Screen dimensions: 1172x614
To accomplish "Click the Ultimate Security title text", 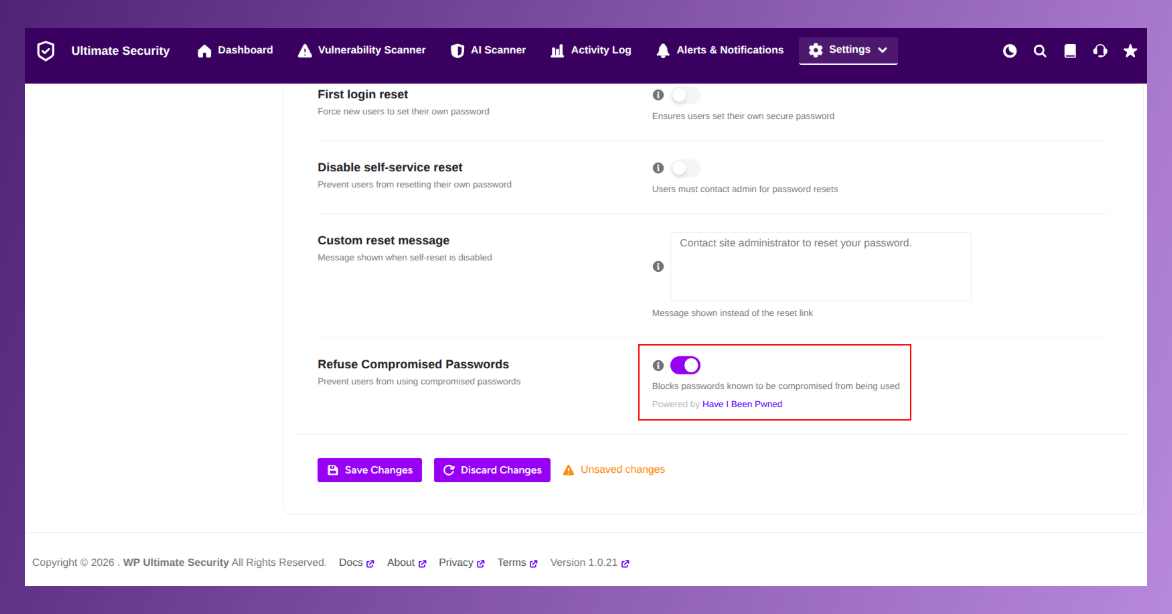I will click(120, 51).
